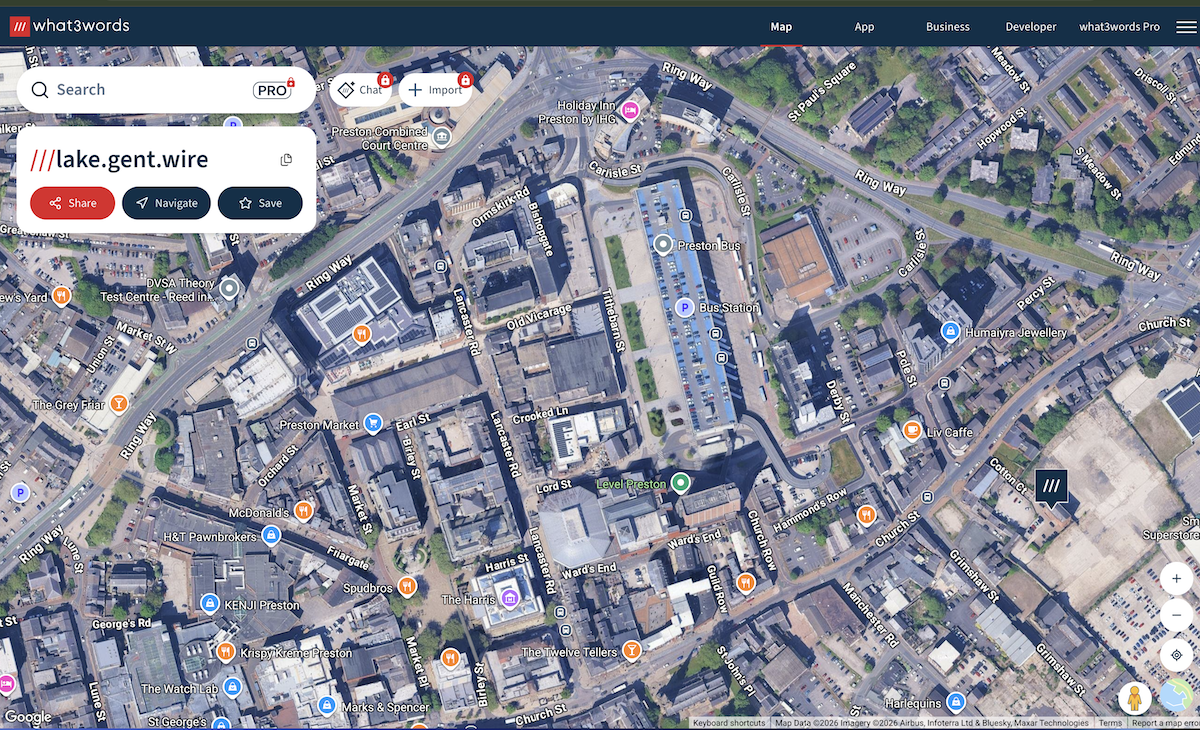Viewport: 1200px width, 730px height.
Task: Click Report a map error link
Action: tap(1164, 723)
